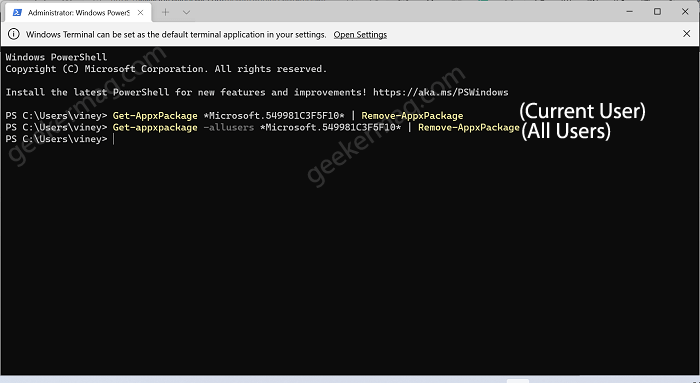Image resolution: width=700 pixels, height=383 pixels.
Task: Expand the new tab profile dropdown
Action: point(187,12)
